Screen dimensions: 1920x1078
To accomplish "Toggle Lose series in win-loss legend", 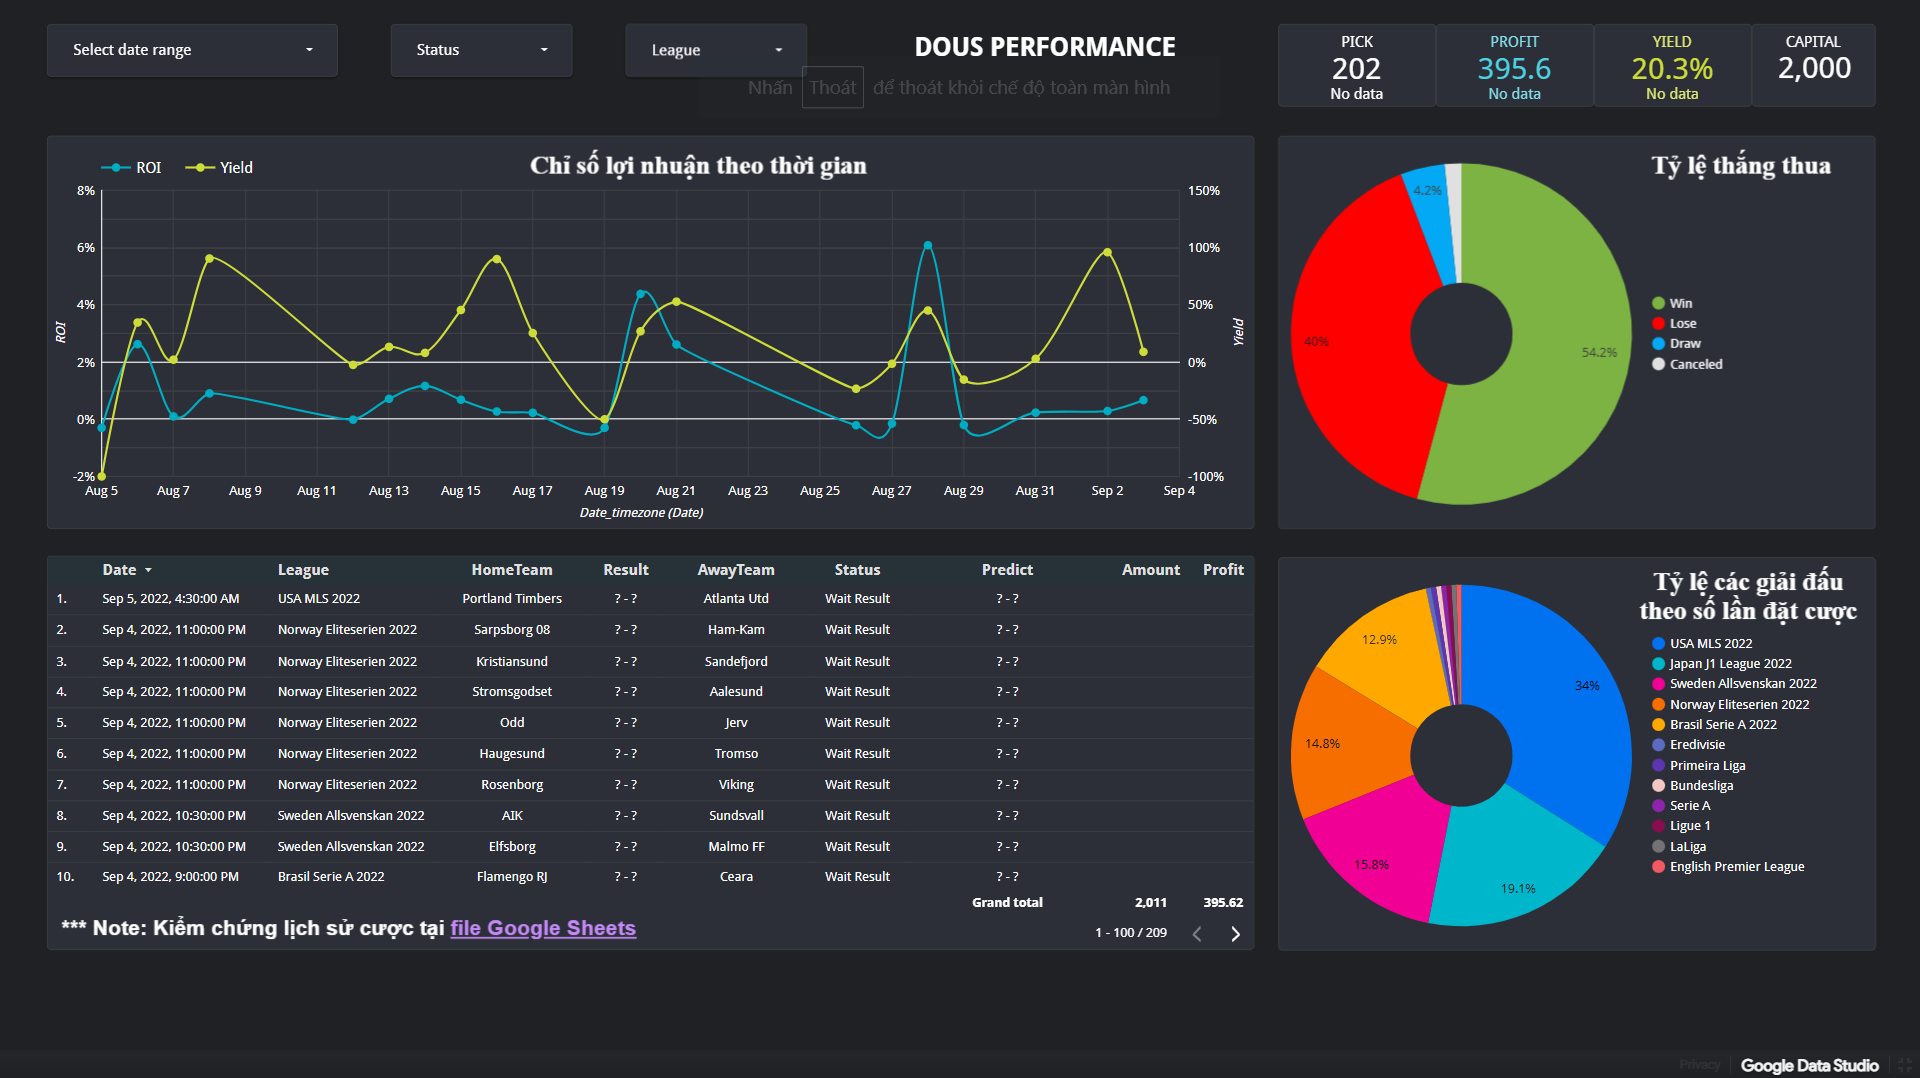I will (1682, 324).
